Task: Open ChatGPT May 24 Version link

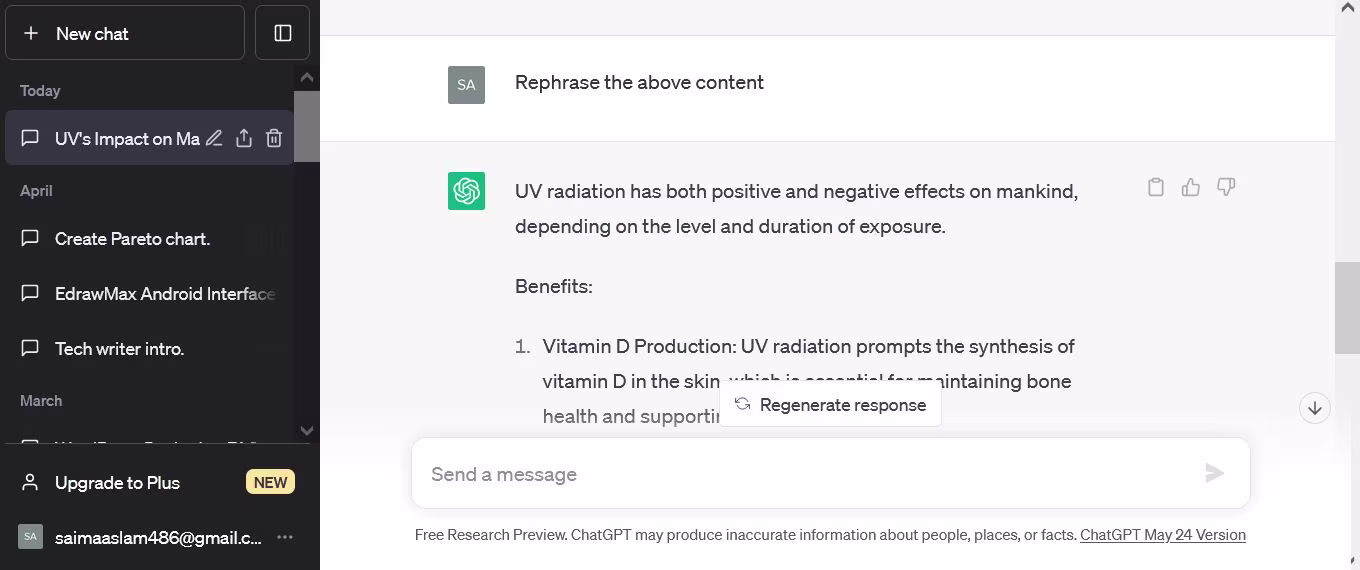Action: [1162, 535]
